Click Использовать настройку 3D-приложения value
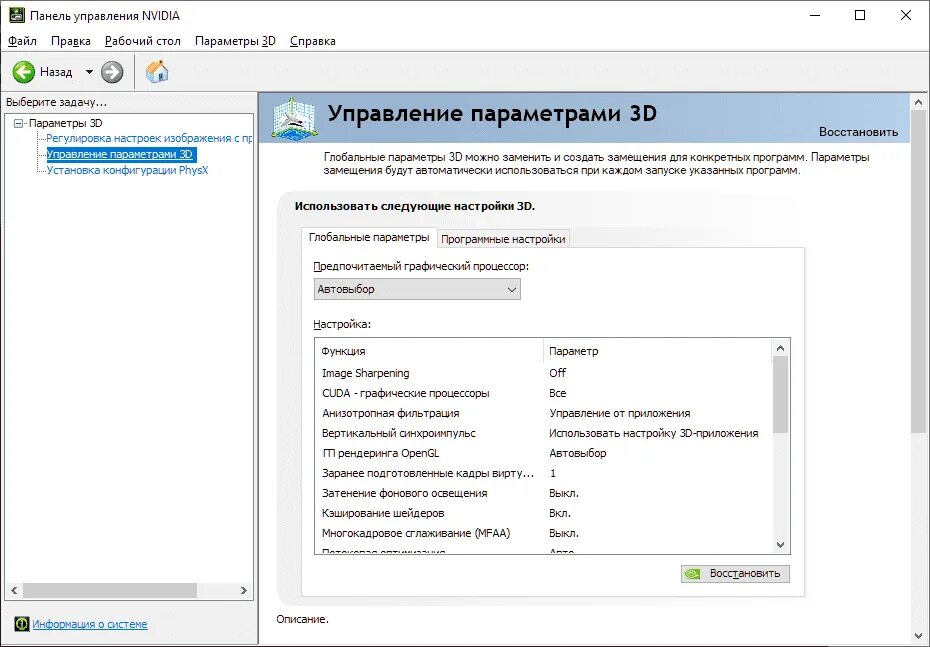Viewport: 930px width, 647px height. pyautogui.click(x=654, y=433)
